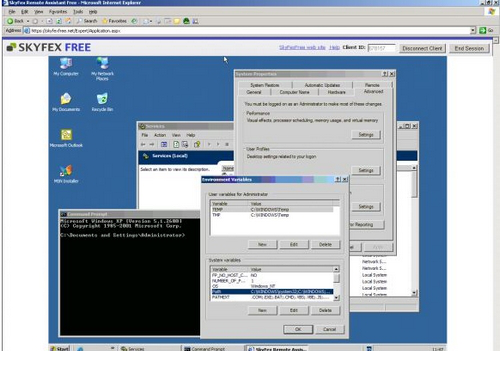500x365 pixels.
Task: Open the SkyFex Help link
Action: [x=334, y=48]
